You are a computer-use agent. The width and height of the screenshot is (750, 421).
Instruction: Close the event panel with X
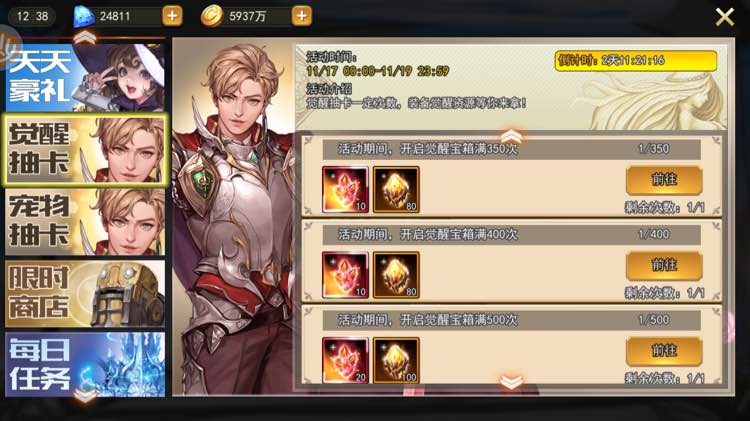click(725, 17)
